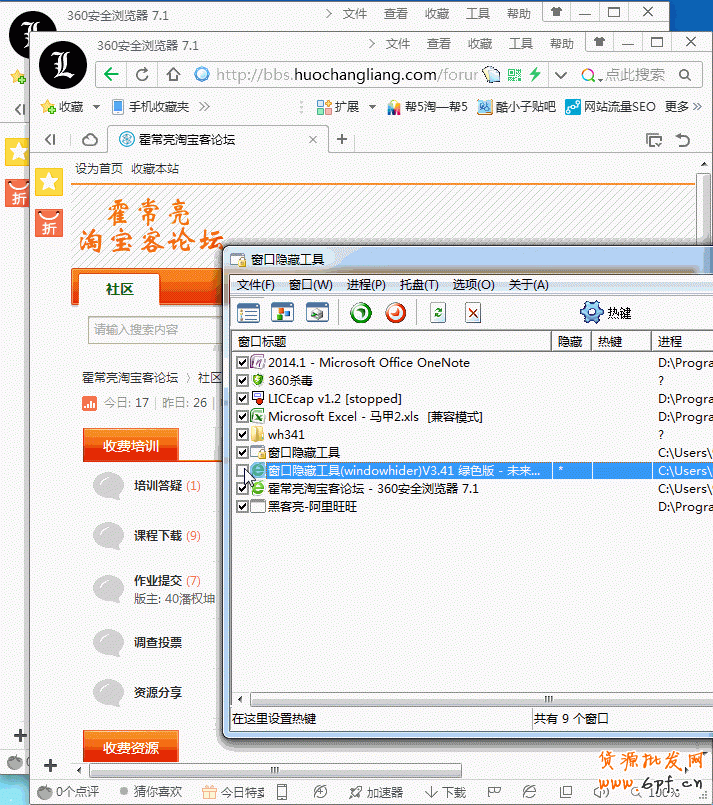
Task: Open the 培训答疑 forum link
Action: pyautogui.click(x=158, y=486)
